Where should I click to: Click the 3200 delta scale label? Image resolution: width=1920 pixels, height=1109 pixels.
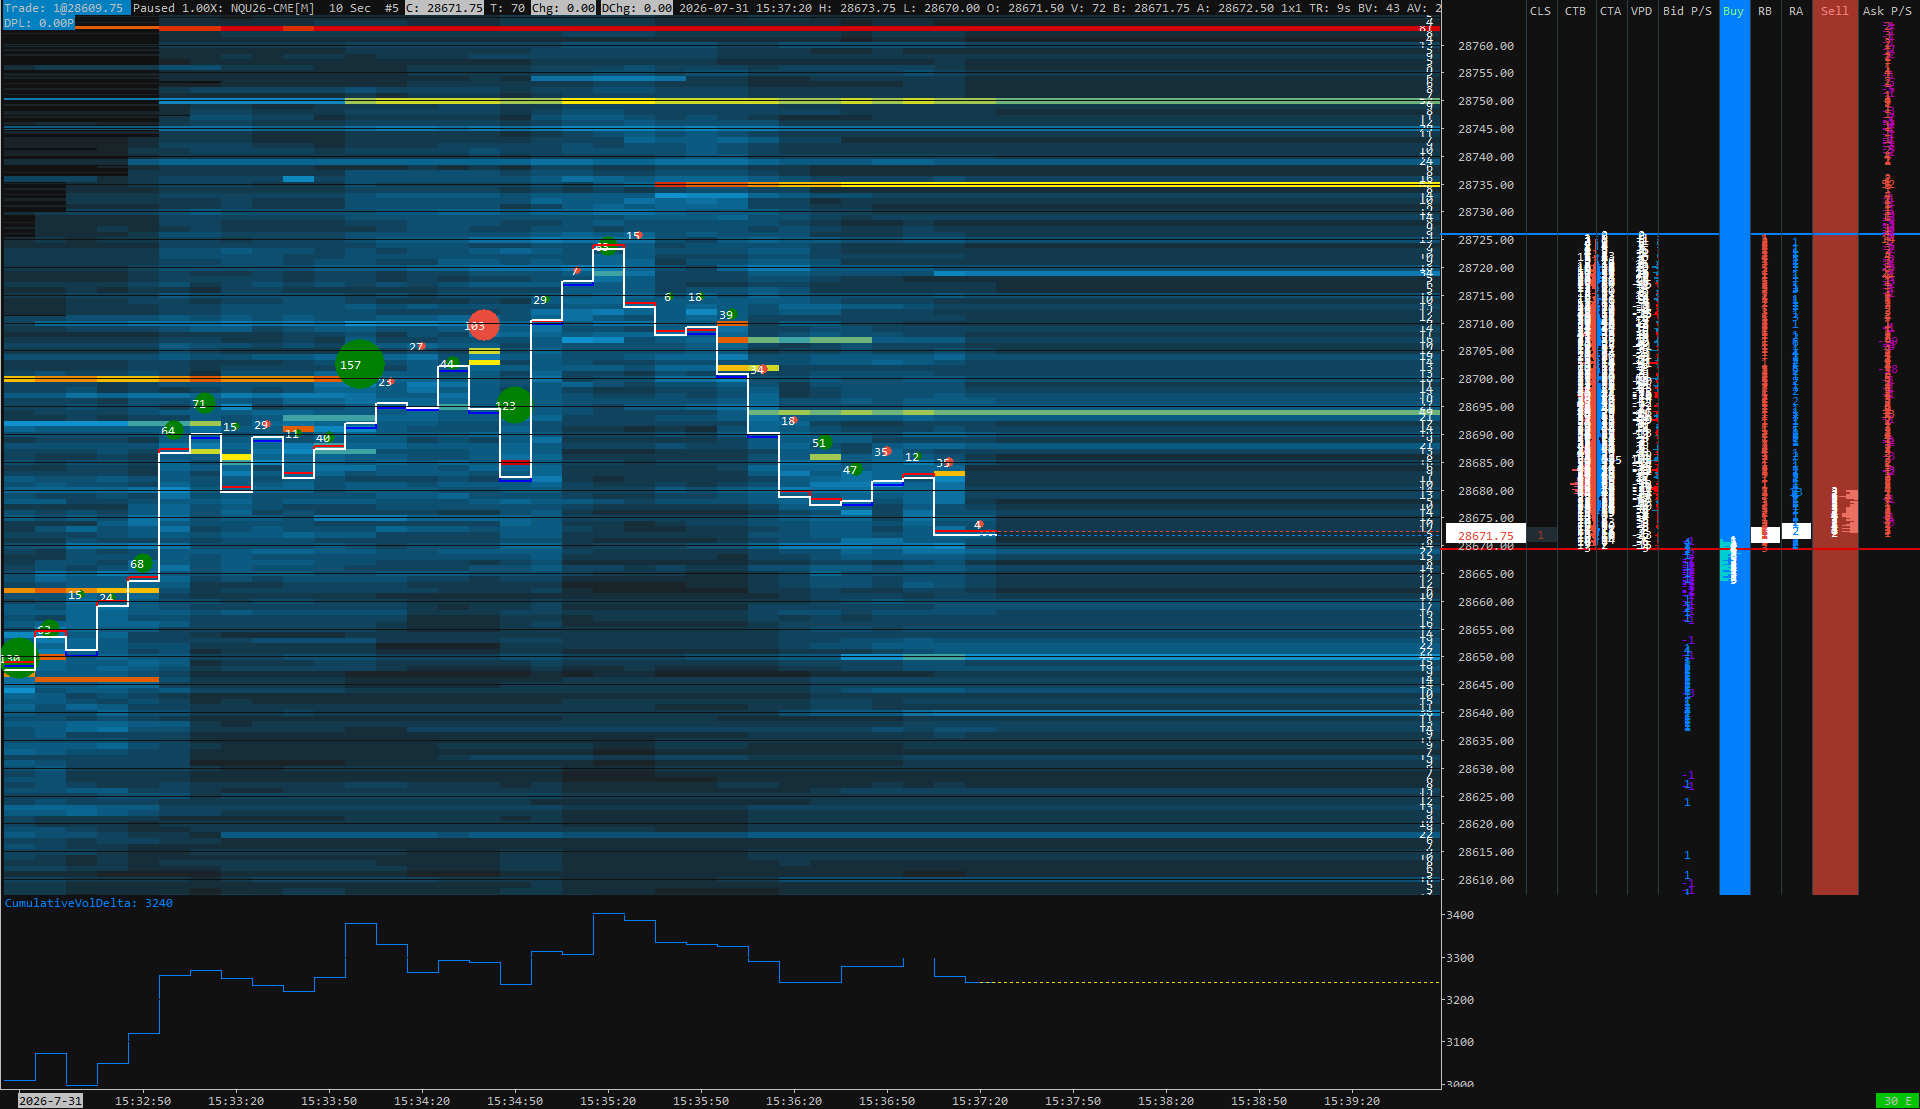pos(1460,1000)
